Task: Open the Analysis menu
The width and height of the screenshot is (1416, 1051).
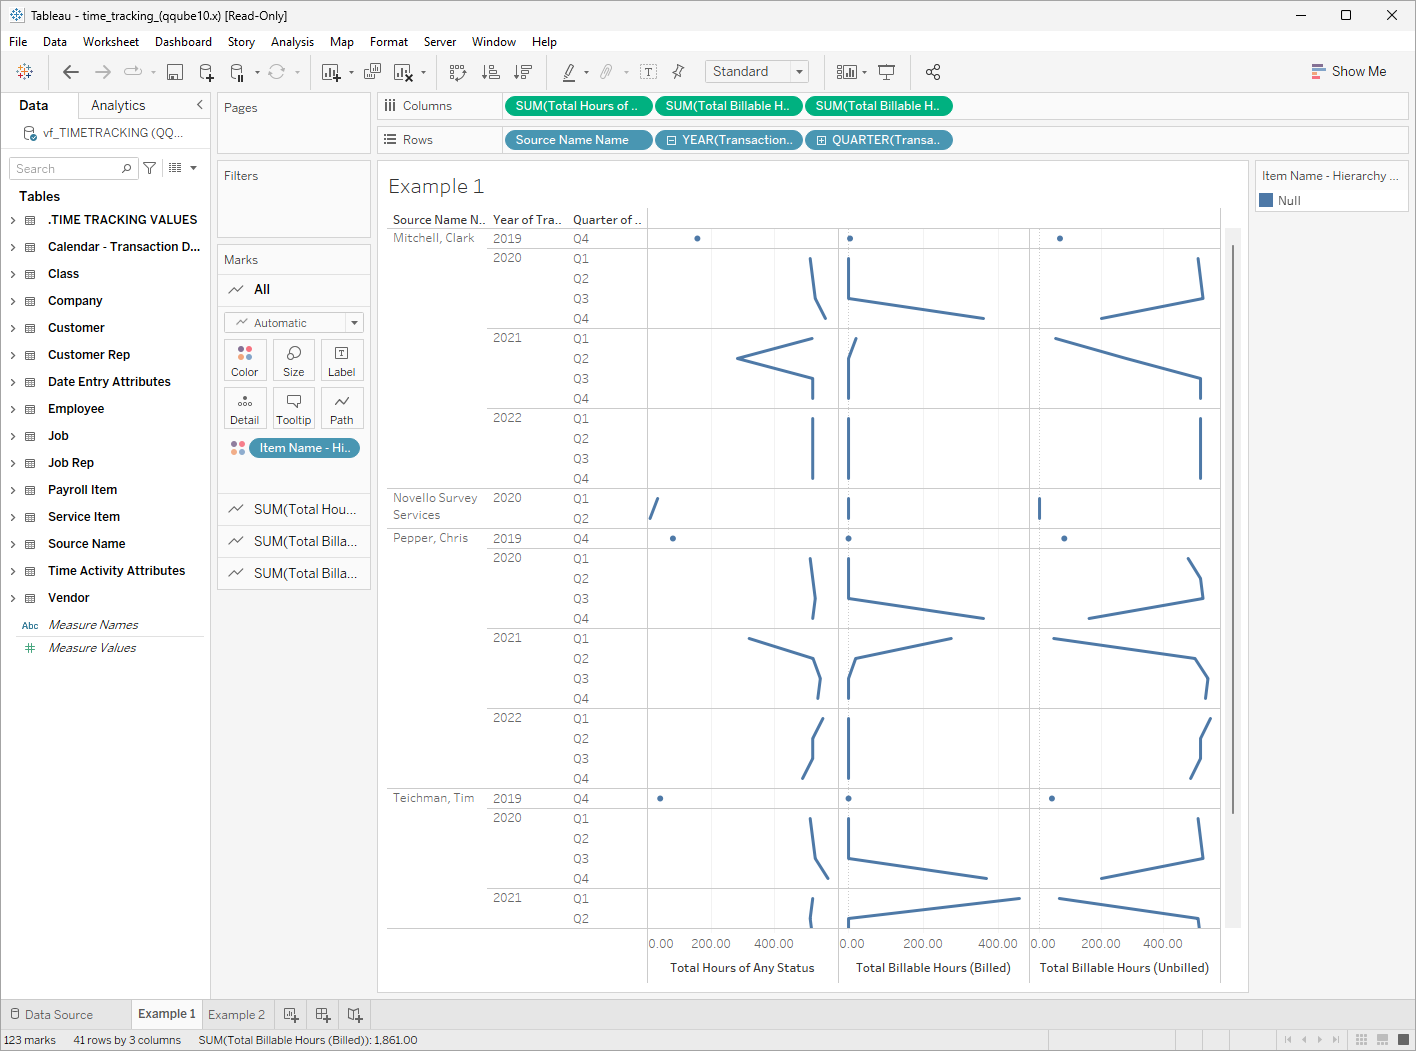Action: (x=292, y=42)
